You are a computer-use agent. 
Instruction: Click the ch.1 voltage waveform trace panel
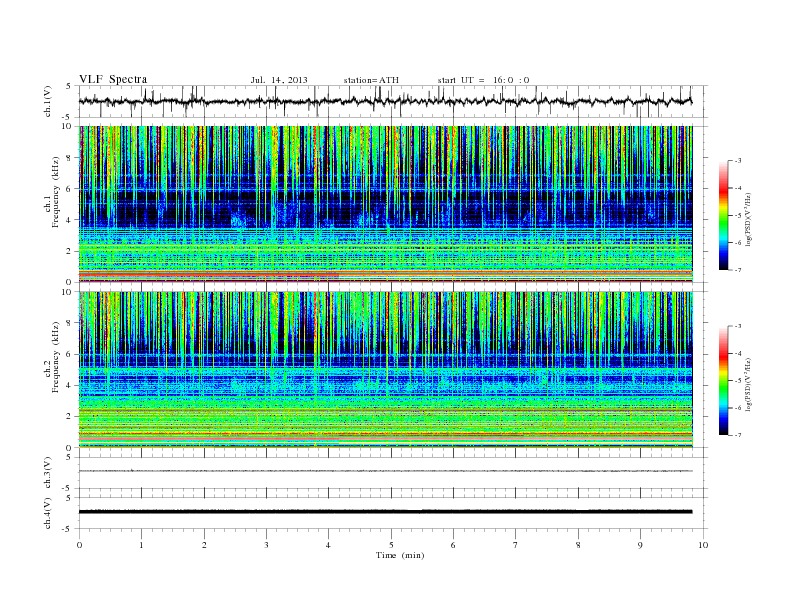(393, 101)
